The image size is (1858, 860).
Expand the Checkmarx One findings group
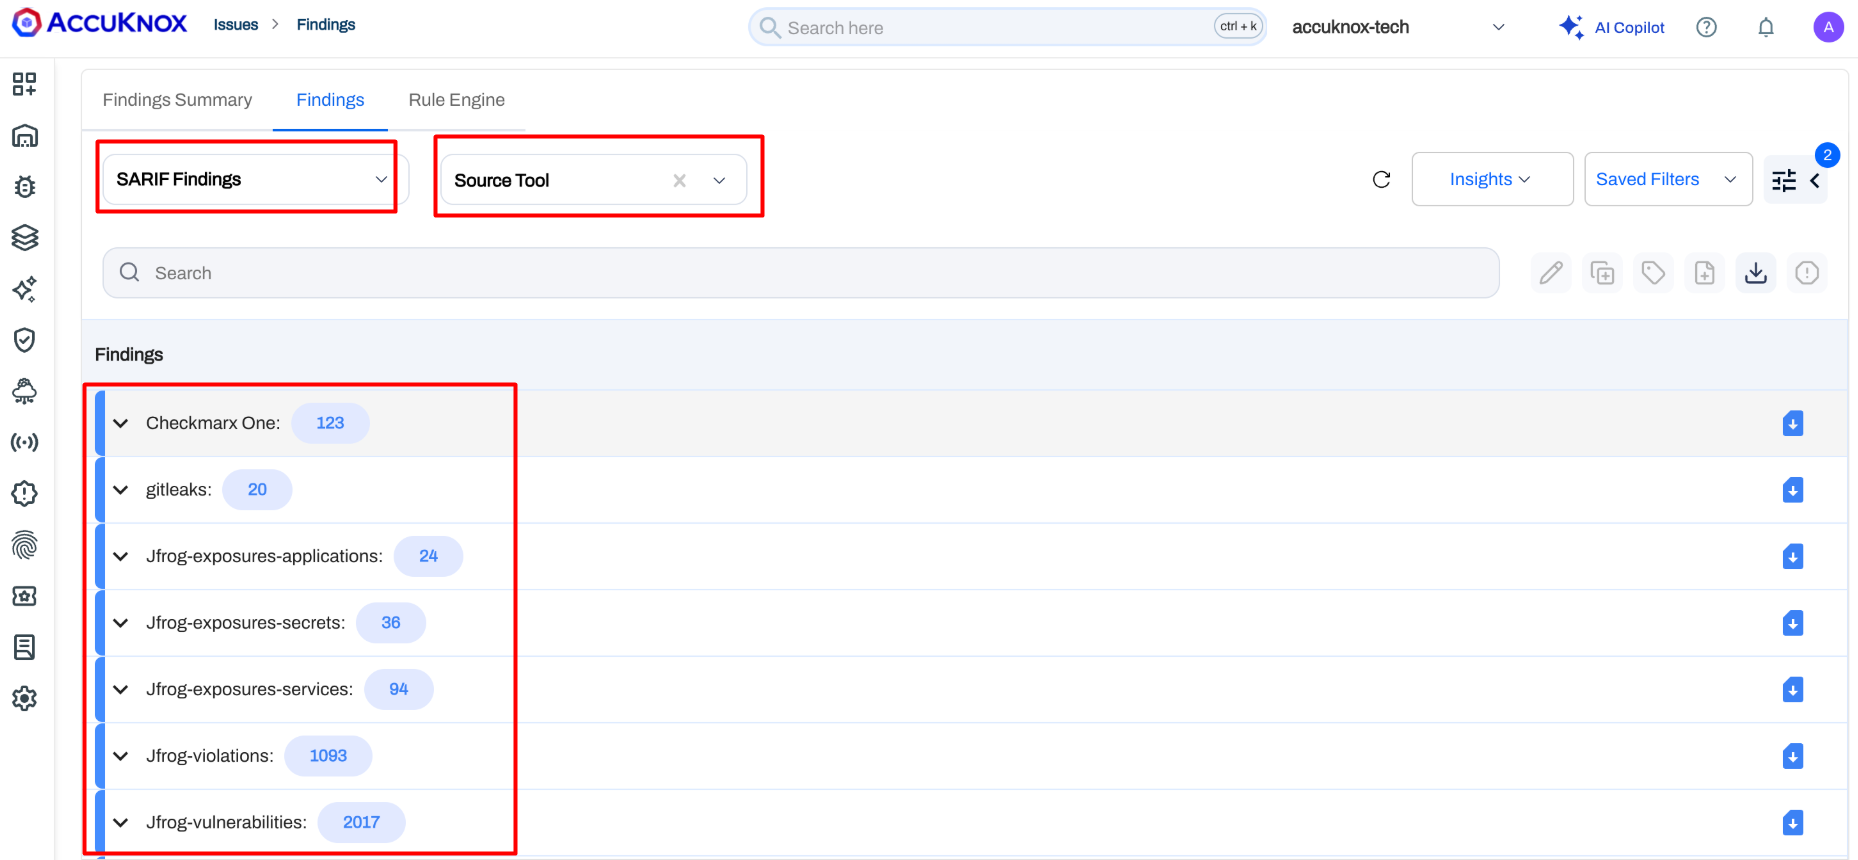(121, 423)
